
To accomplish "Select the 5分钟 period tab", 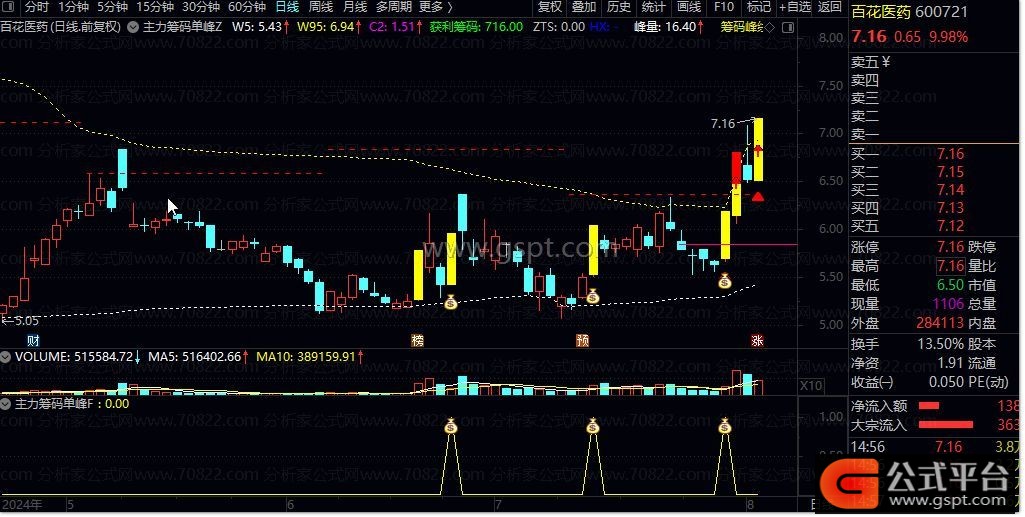I will coord(112,7).
